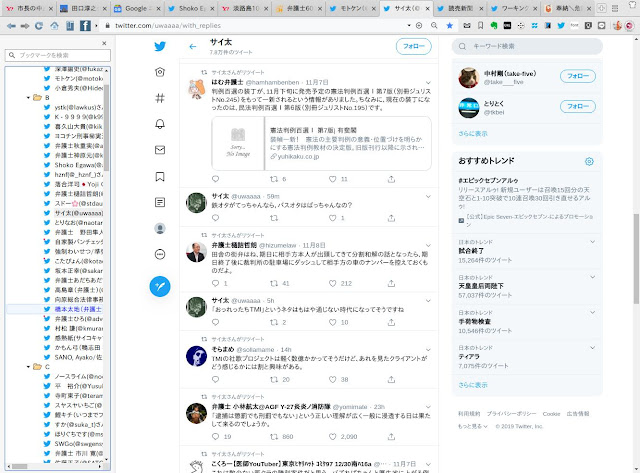Open dropdown caret on 弁護士樋詰哲朗 tweet

pyautogui.click(x=428, y=245)
